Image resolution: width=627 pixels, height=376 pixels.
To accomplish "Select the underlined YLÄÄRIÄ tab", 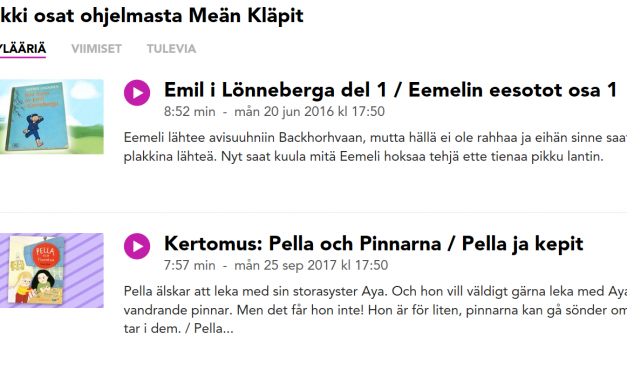I will pos(23,49).
